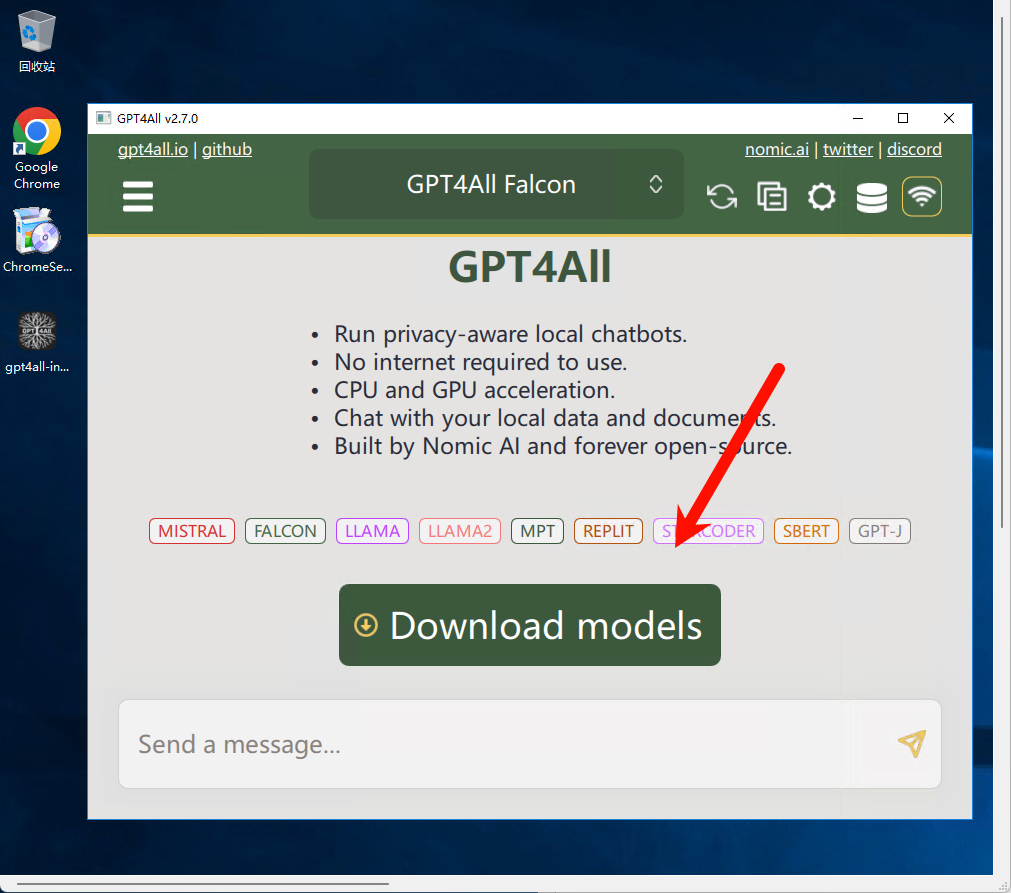1011x893 pixels.
Task: Minimize the GPT4All window
Action: click(858, 118)
